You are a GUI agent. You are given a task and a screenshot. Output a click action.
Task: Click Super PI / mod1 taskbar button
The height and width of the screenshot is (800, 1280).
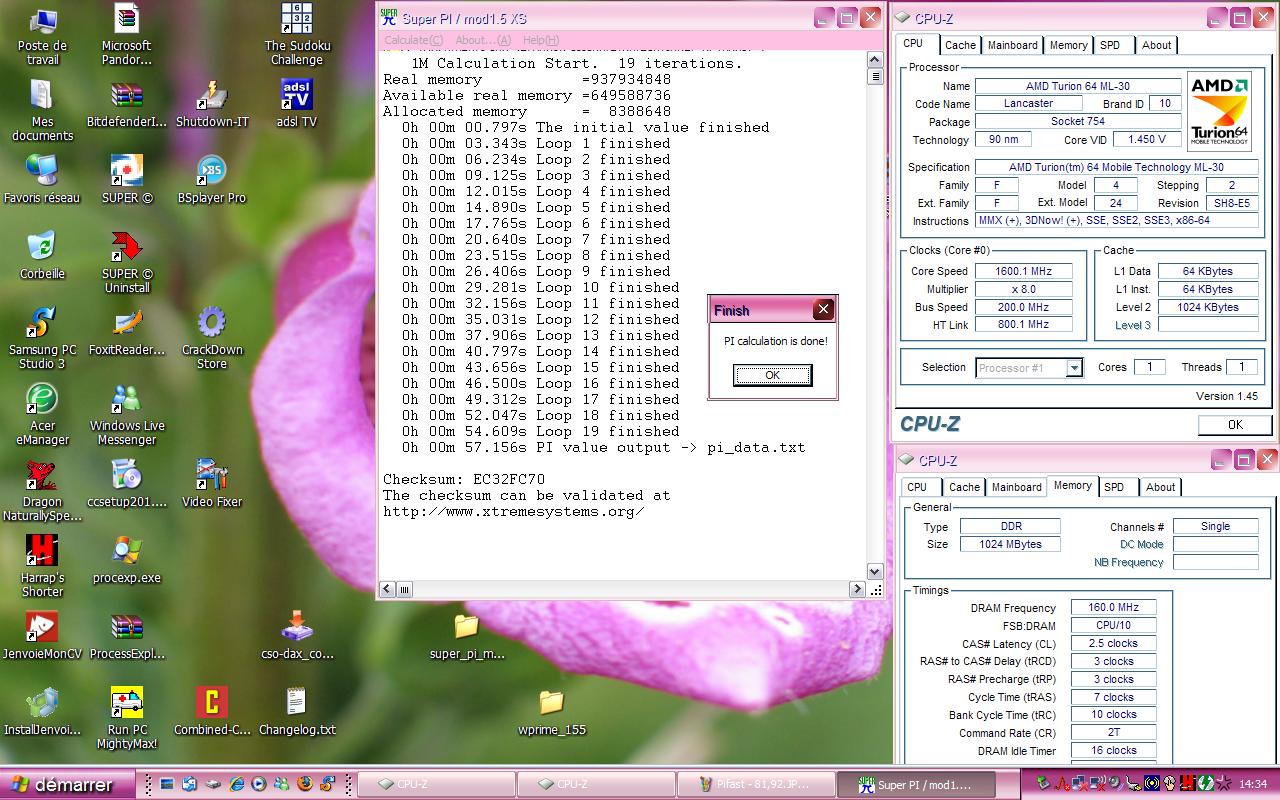coord(915,785)
